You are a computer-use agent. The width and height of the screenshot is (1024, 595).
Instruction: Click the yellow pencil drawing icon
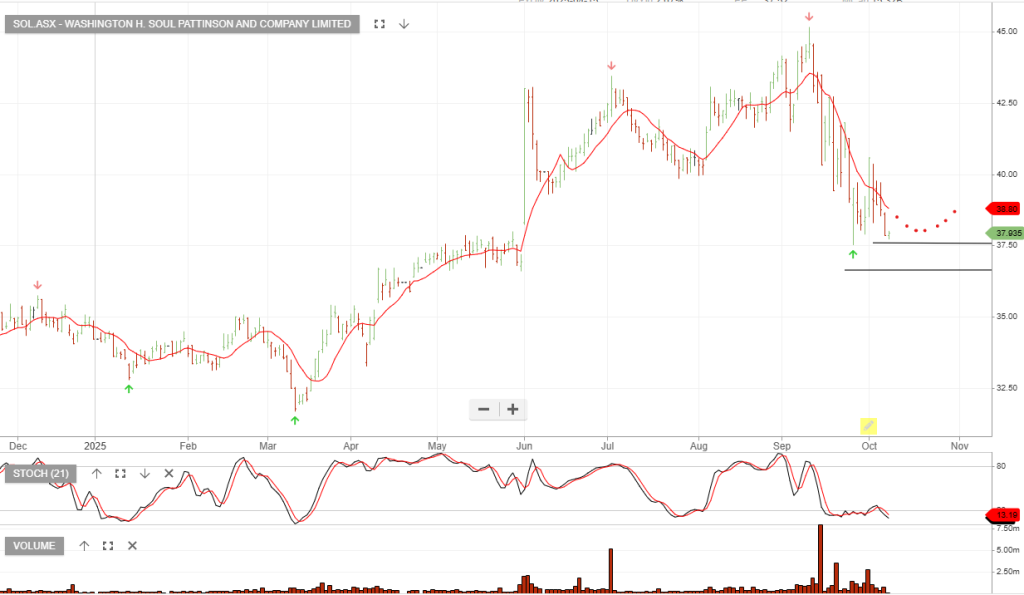[868, 426]
